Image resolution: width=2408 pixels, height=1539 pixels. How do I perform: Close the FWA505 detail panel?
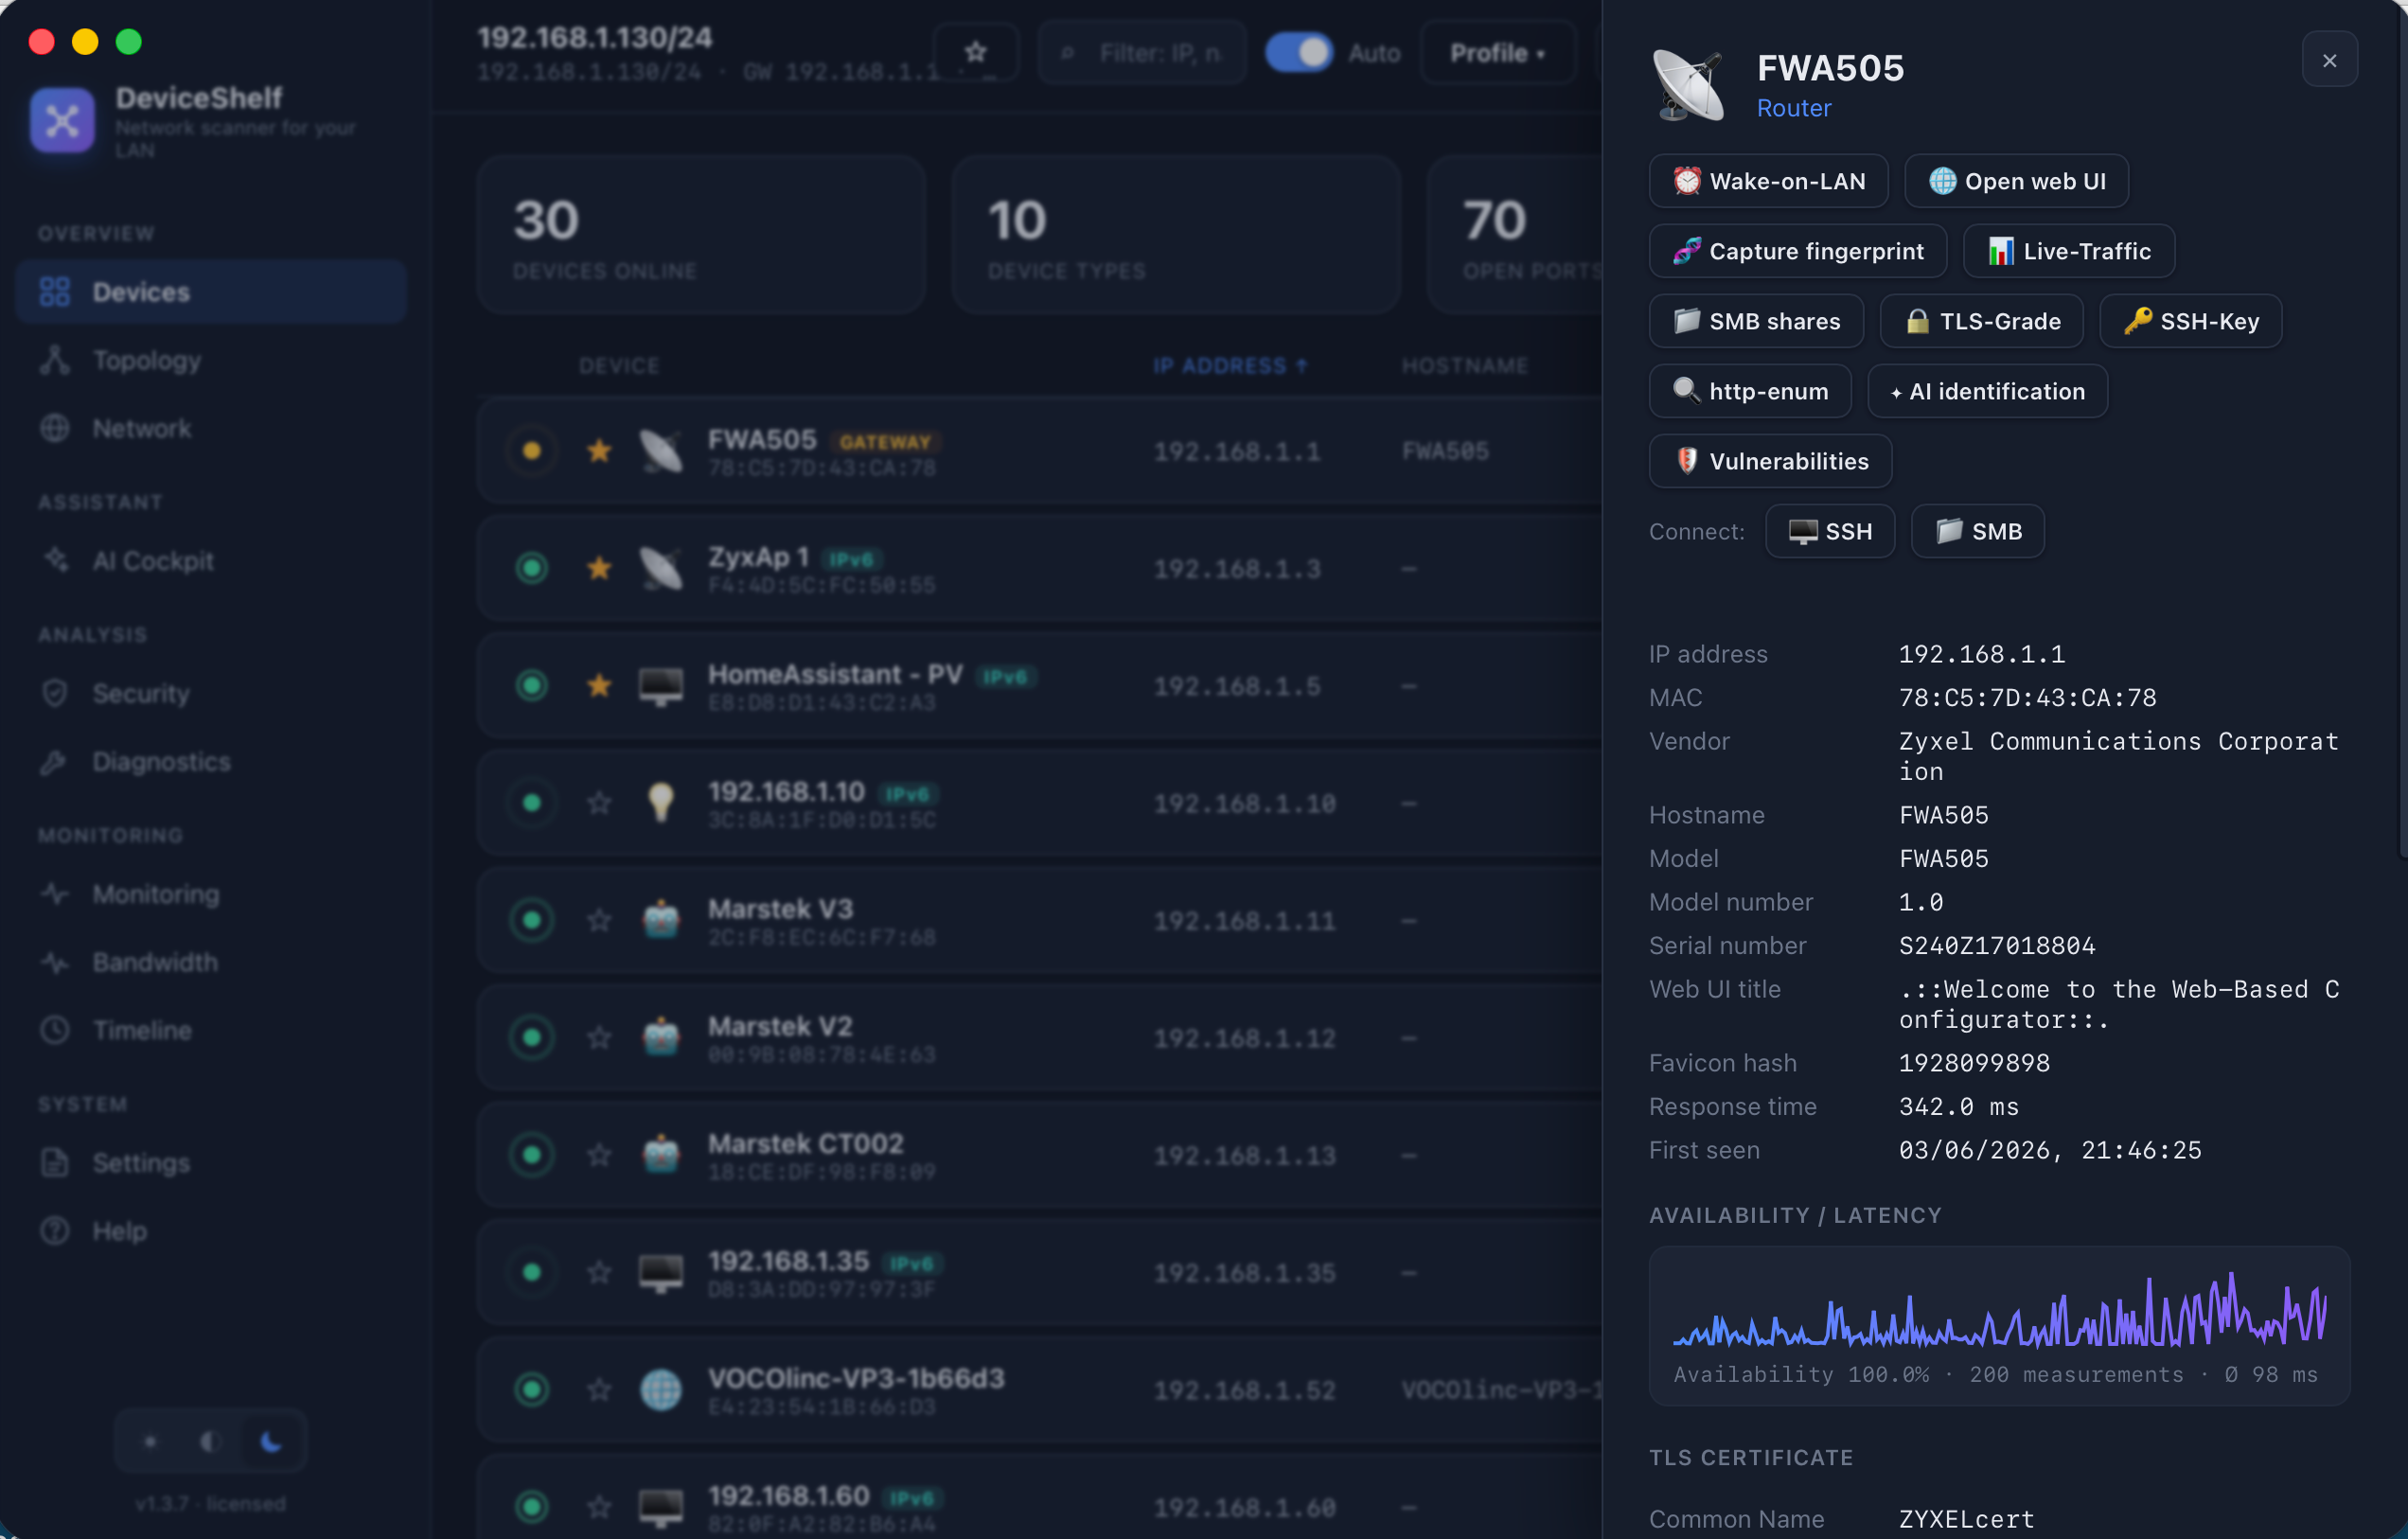[x=2329, y=60]
